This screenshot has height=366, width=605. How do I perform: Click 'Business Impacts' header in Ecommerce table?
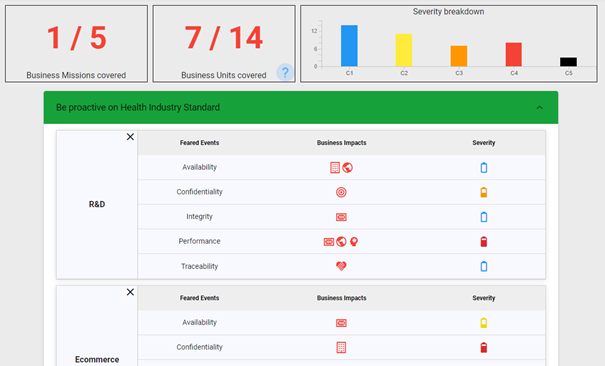341,298
